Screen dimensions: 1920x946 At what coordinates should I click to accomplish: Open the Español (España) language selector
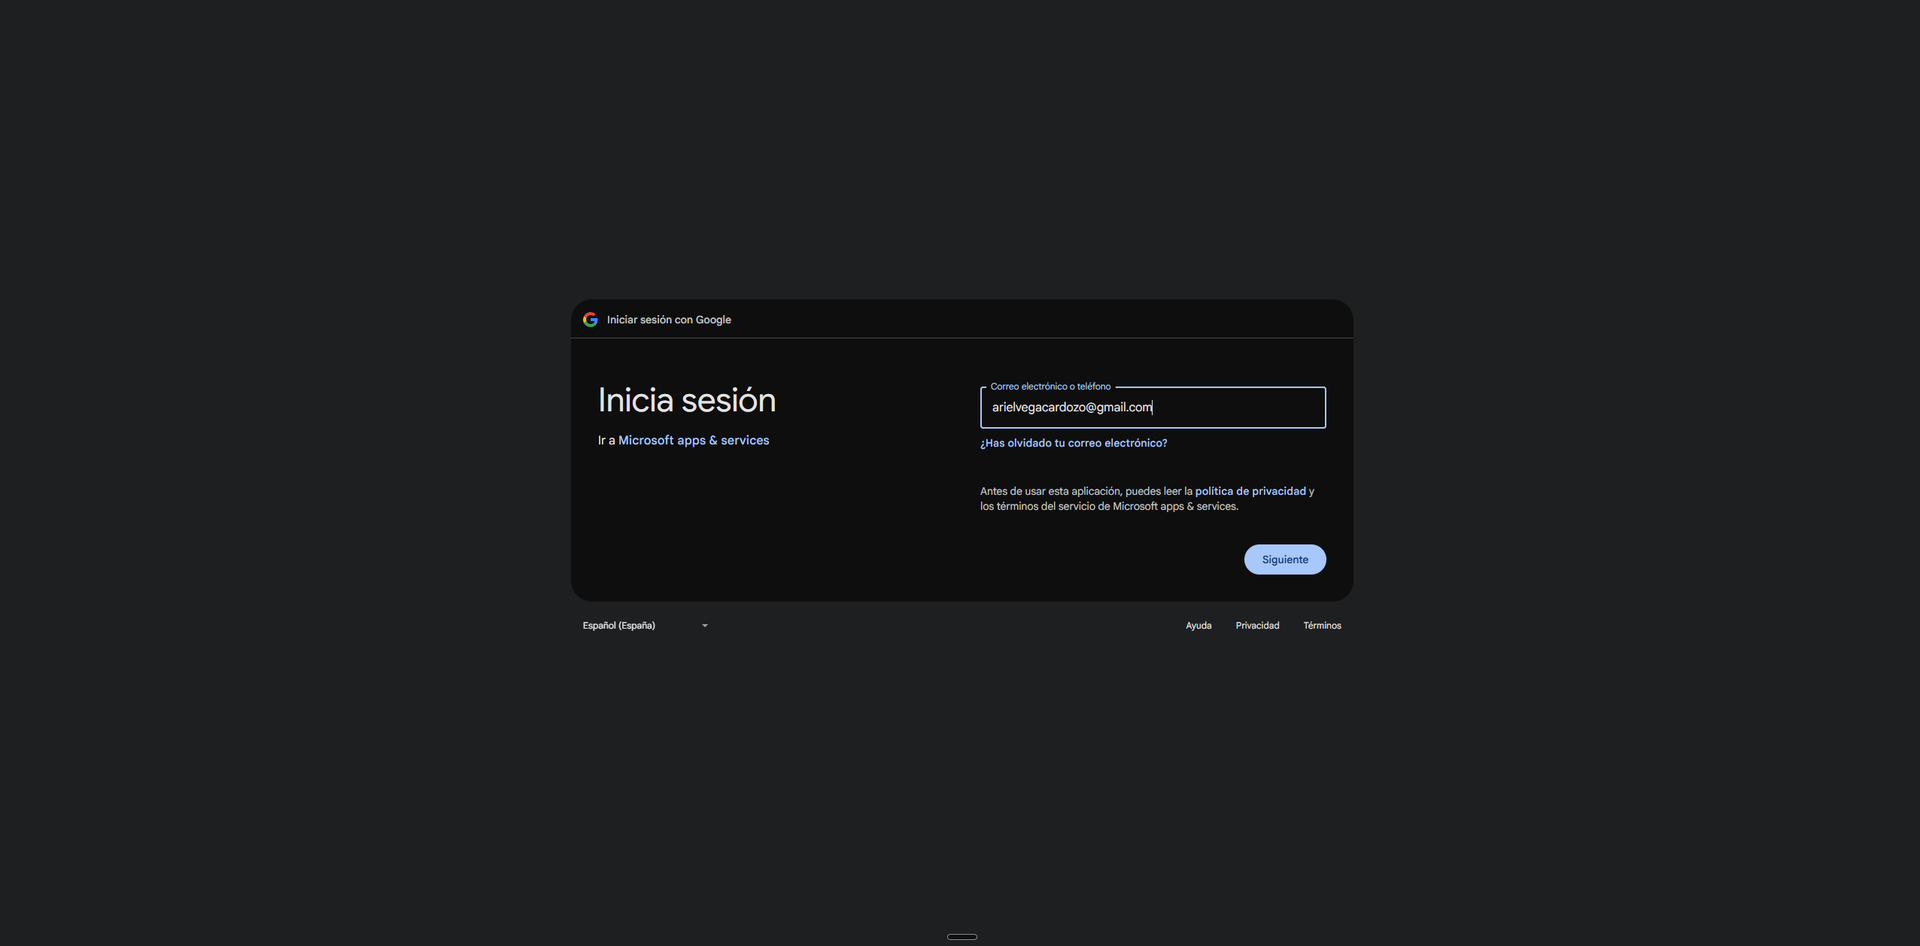tap(645, 625)
